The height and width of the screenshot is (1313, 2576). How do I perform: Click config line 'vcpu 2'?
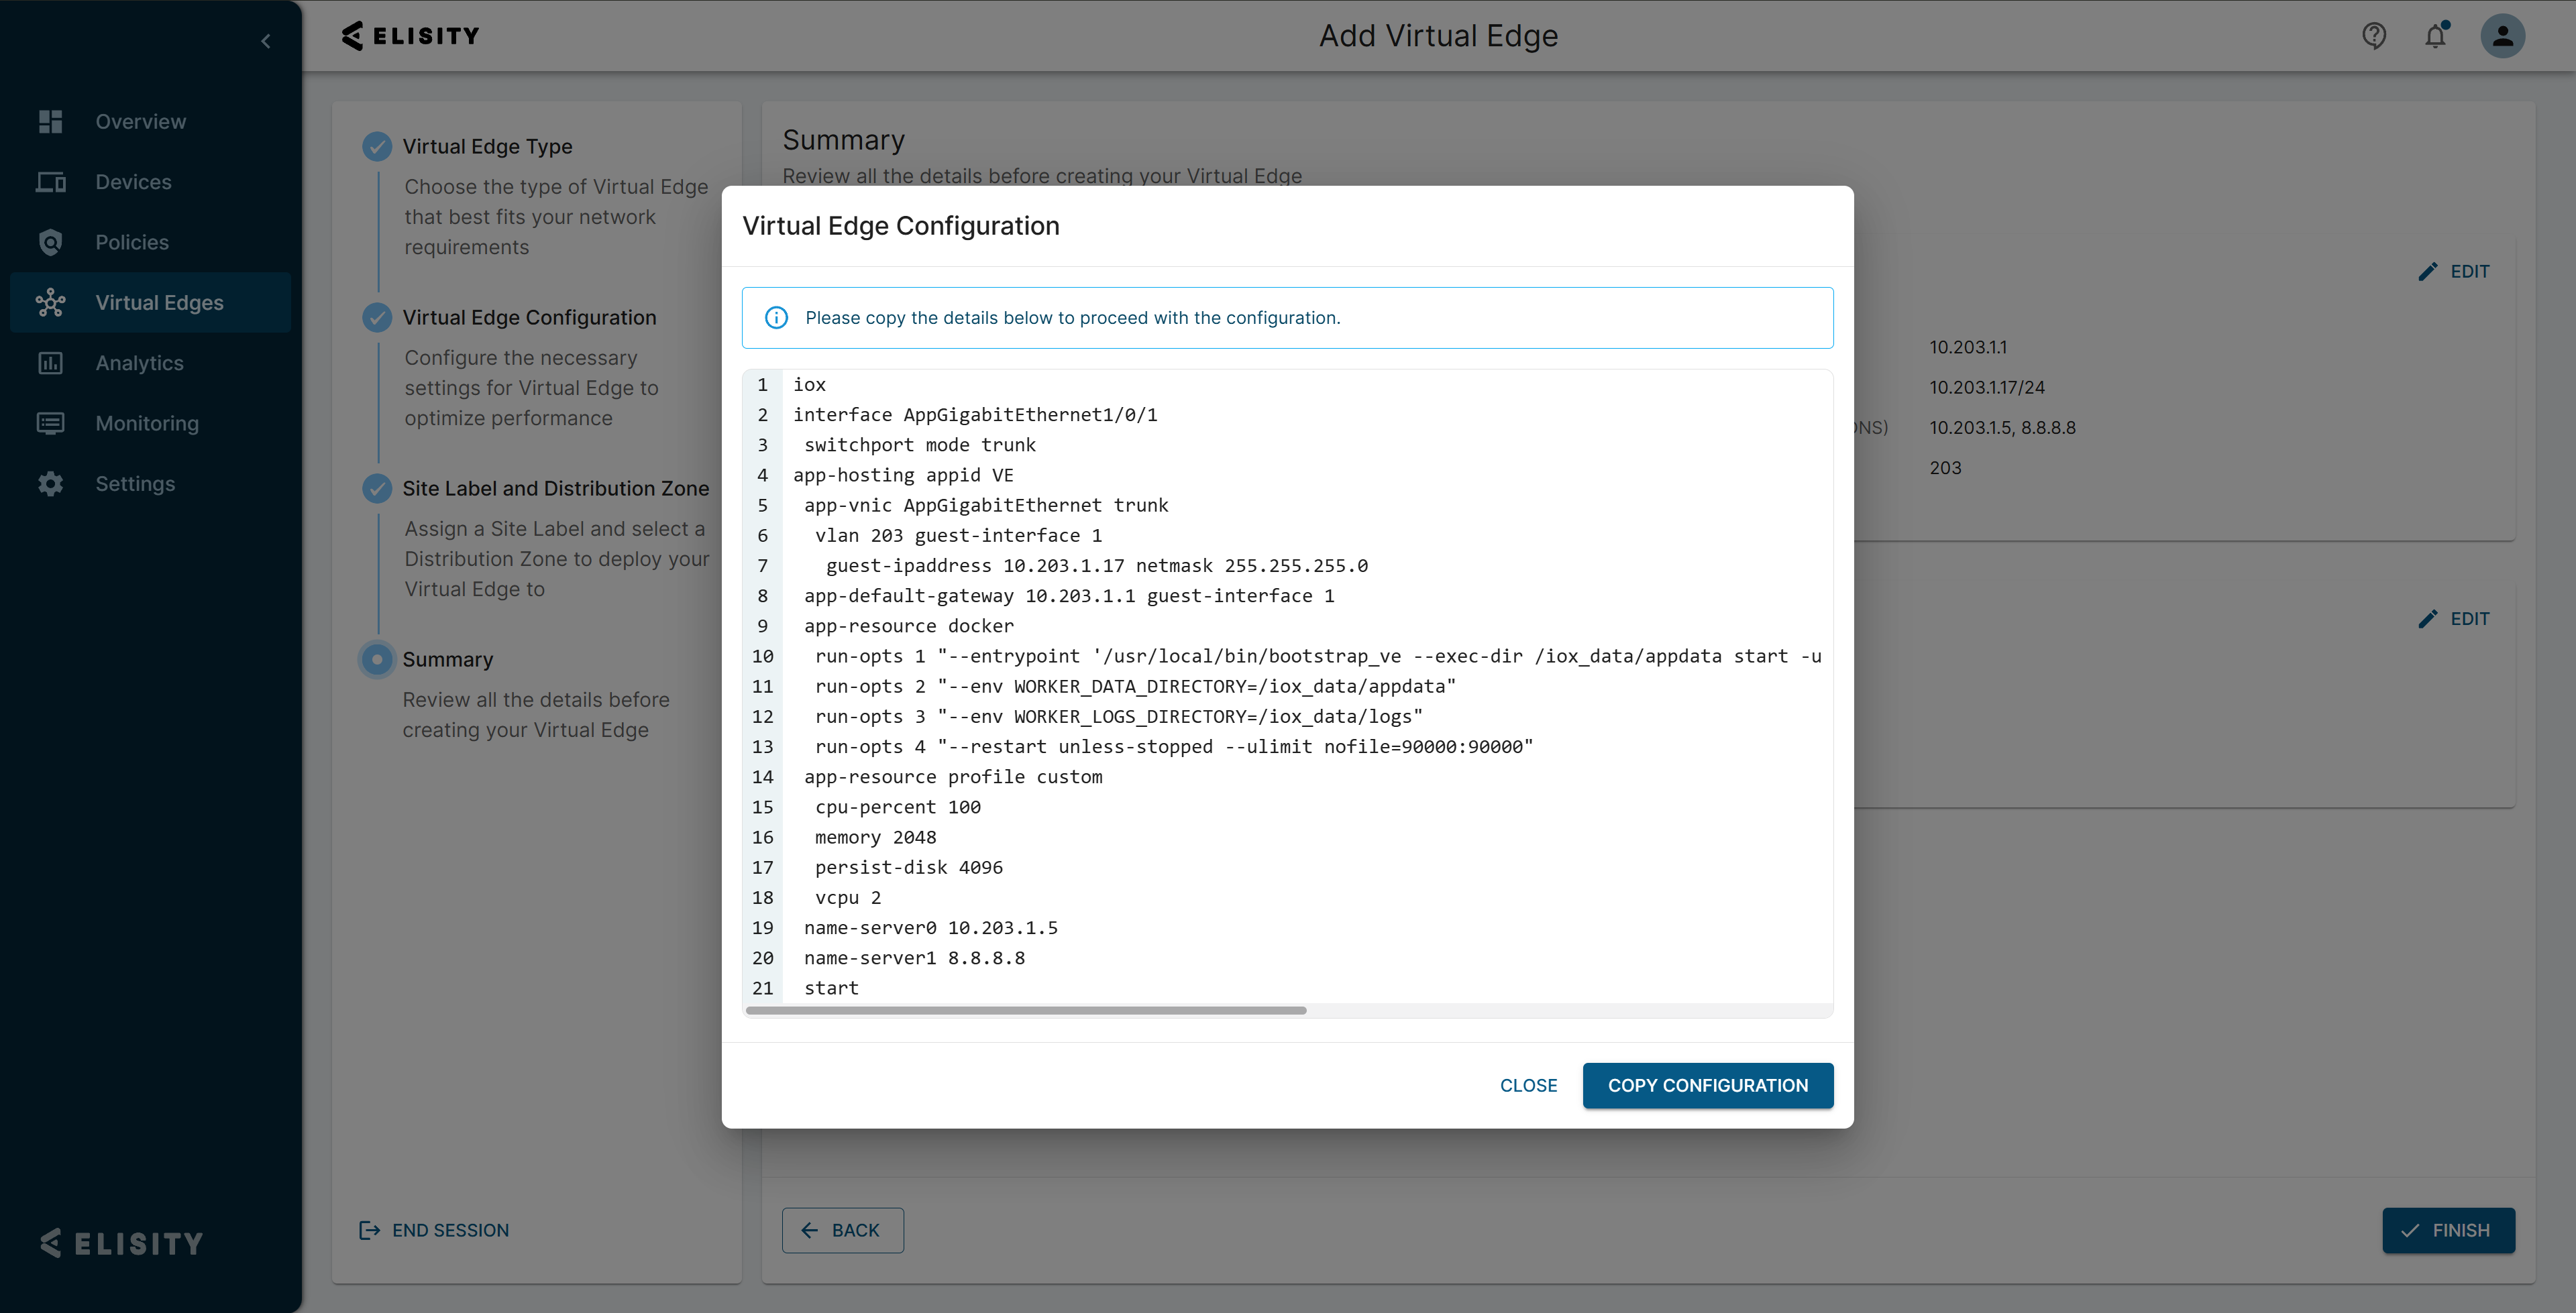coord(848,898)
